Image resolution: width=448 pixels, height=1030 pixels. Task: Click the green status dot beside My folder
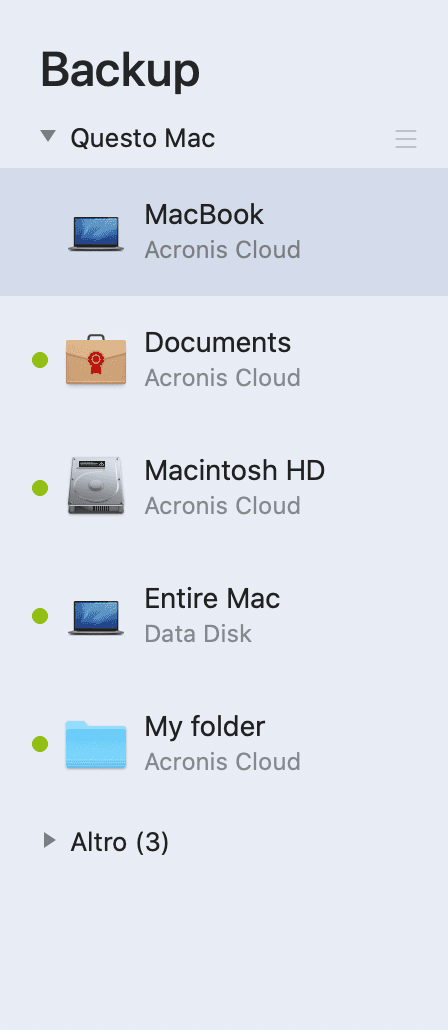pos(40,744)
